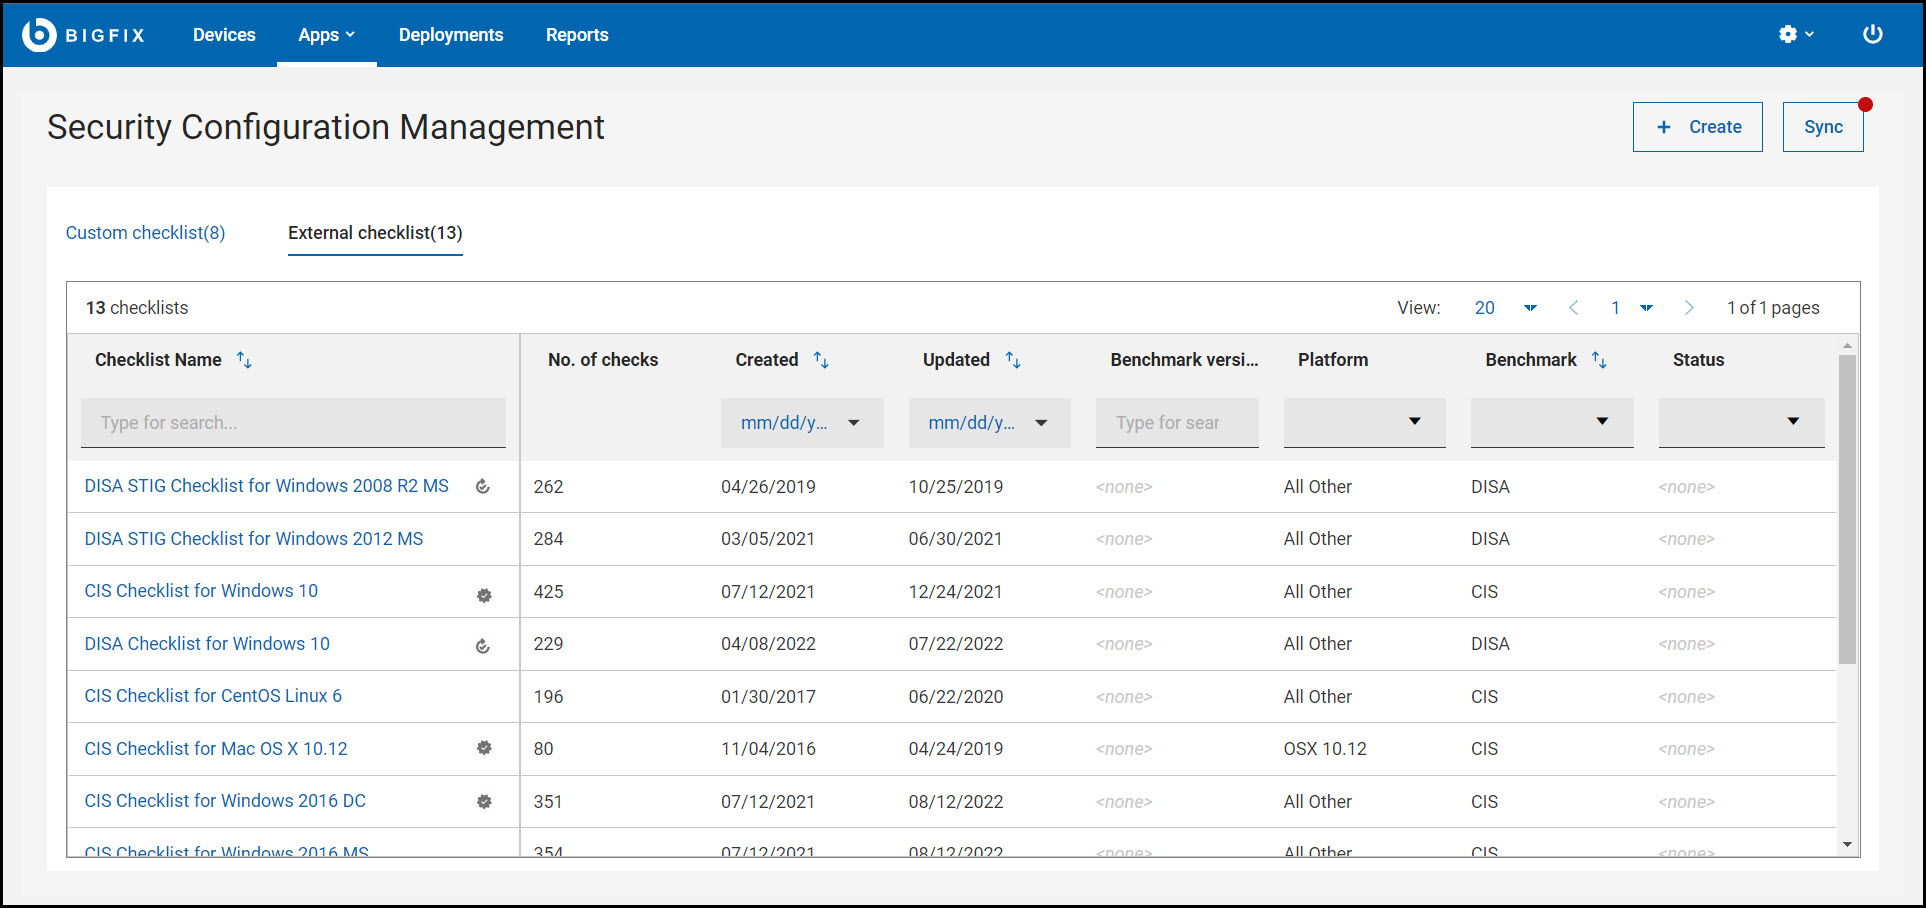Sort by Created date arrows
The image size is (1926, 908).
[x=821, y=360]
